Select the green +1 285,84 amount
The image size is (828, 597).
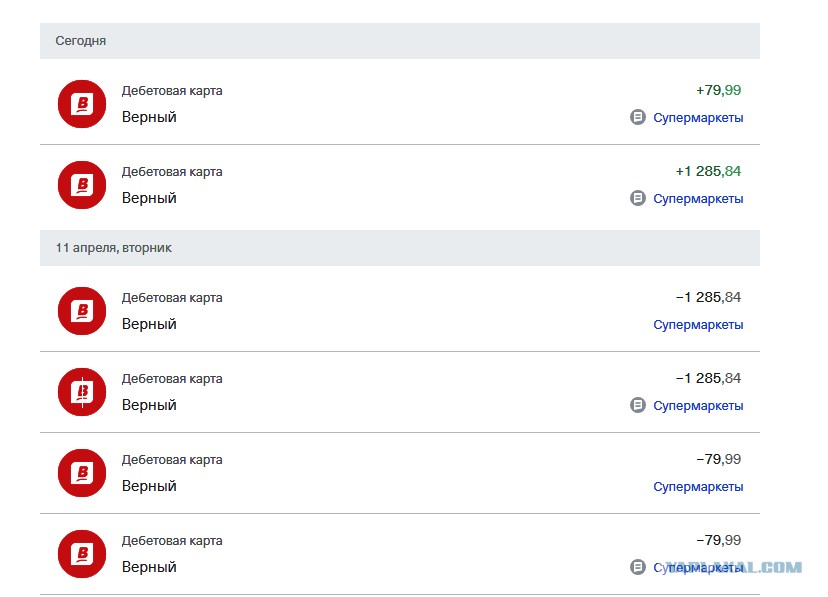(x=708, y=172)
